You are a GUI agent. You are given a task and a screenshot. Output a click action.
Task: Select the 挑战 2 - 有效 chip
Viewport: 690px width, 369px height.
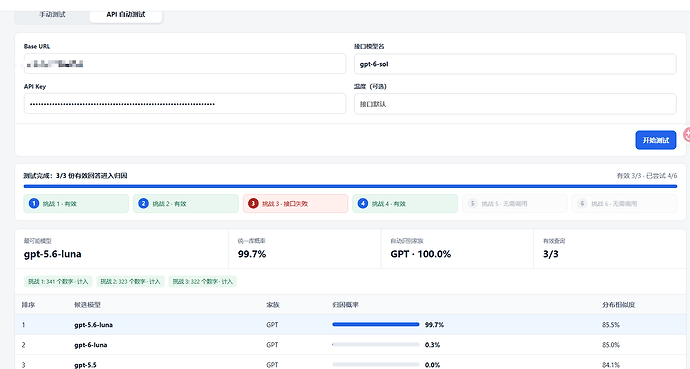pyautogui.click(x=186, y=204)
